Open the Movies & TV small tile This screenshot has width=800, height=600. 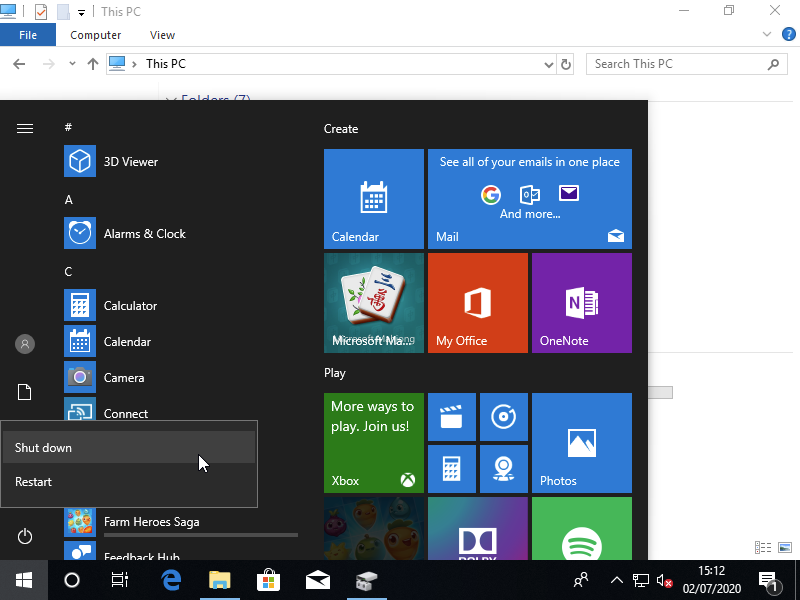(452, 417)
